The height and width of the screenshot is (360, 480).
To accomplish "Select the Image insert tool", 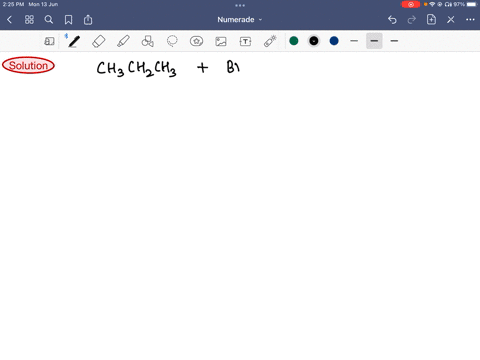I will (x=221, y=41).
